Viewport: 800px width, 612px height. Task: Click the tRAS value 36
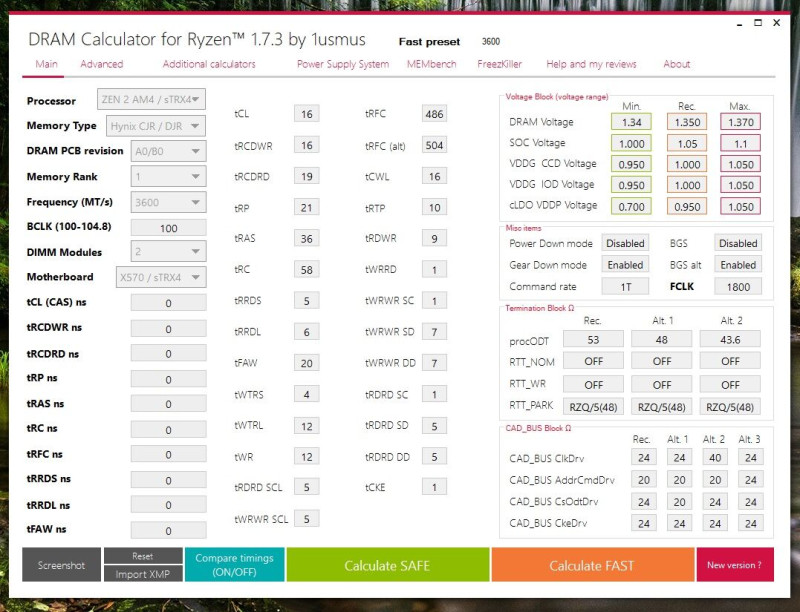(307, 239)
